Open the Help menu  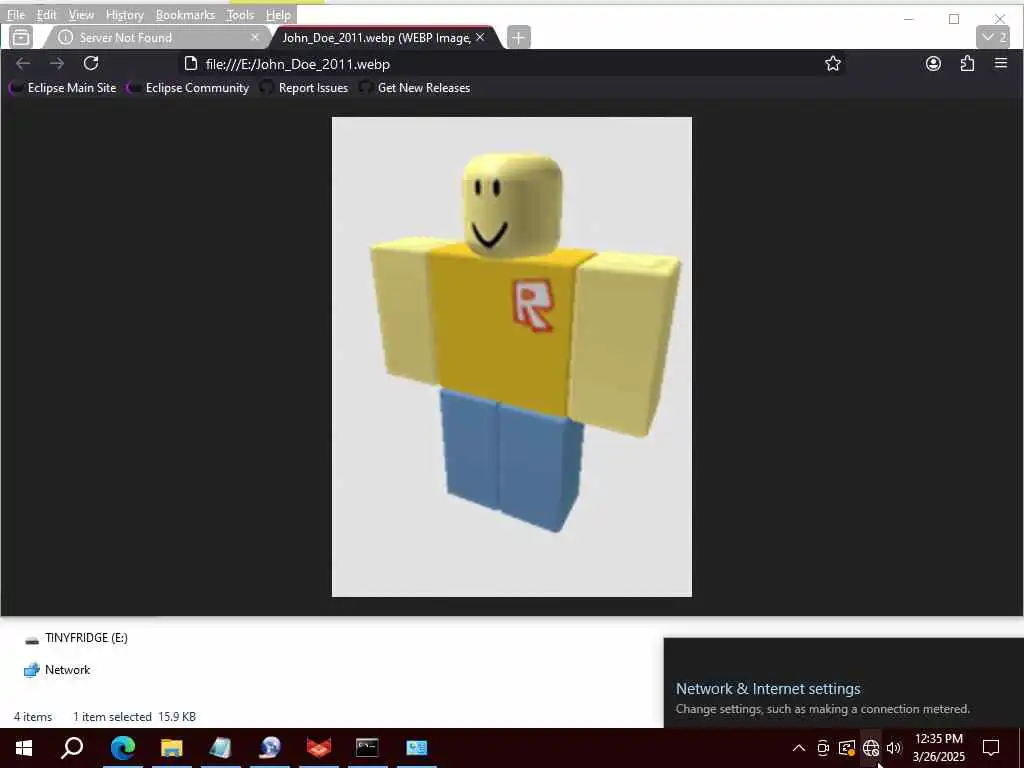278,14
